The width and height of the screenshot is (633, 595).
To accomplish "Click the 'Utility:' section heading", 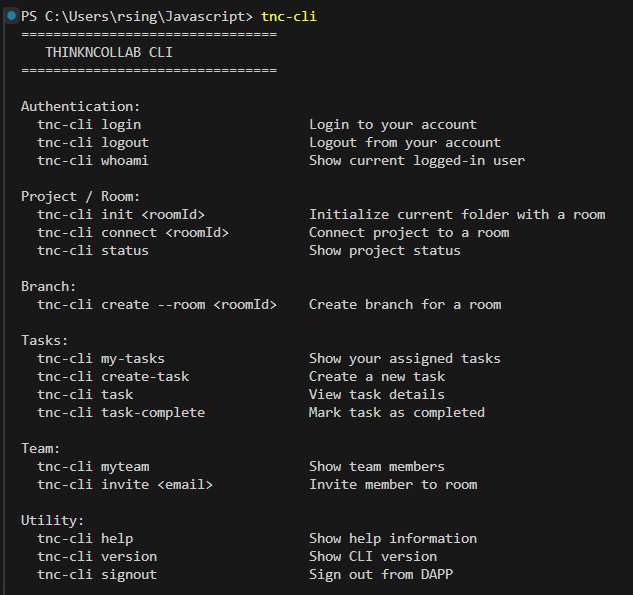I will 52,521.
